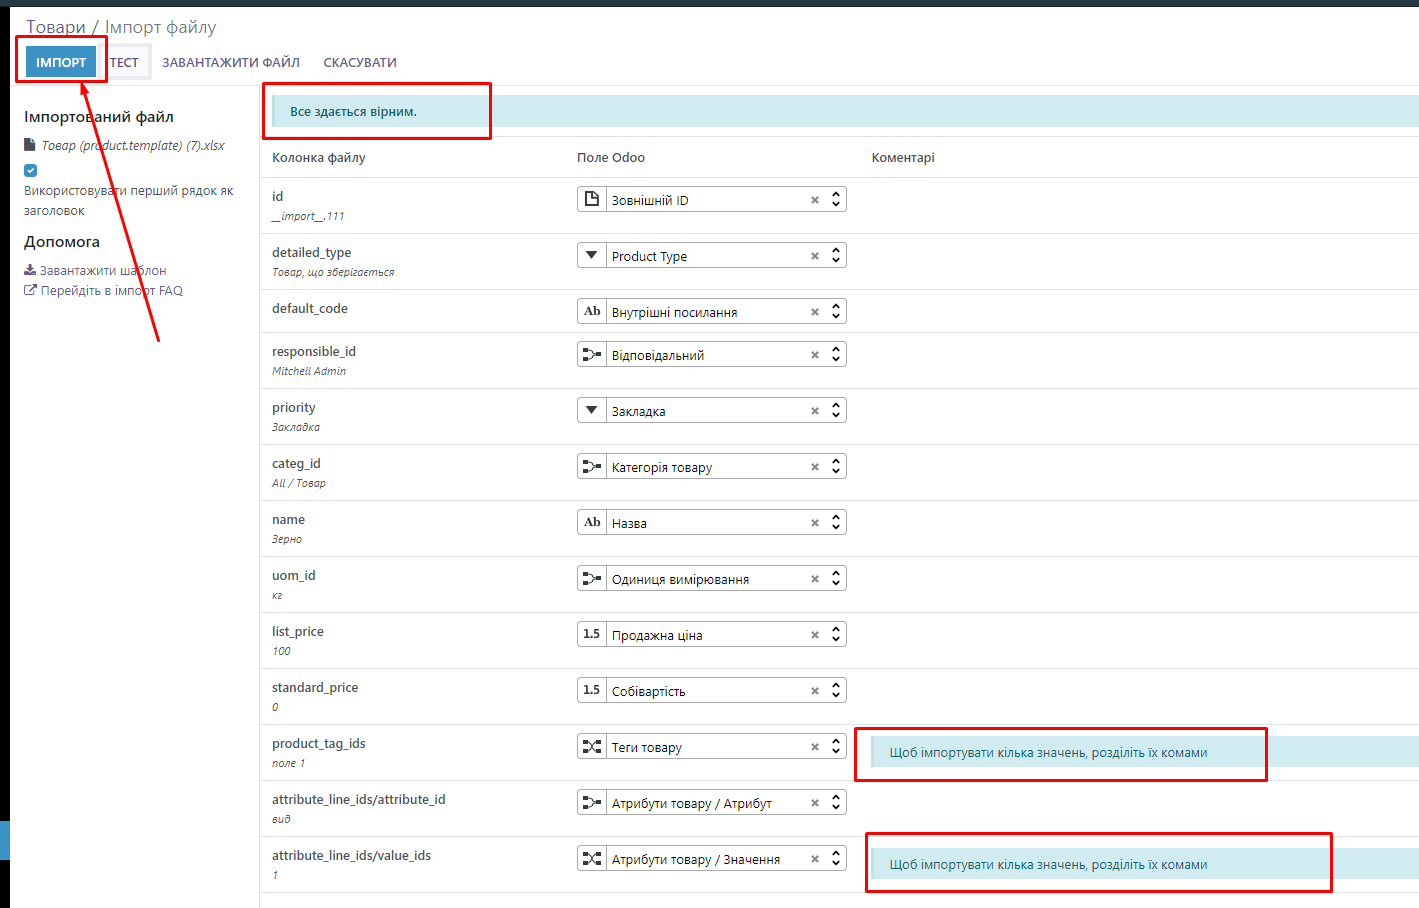Click the relation icon beside Відповідальний

[x=592, y=354]
